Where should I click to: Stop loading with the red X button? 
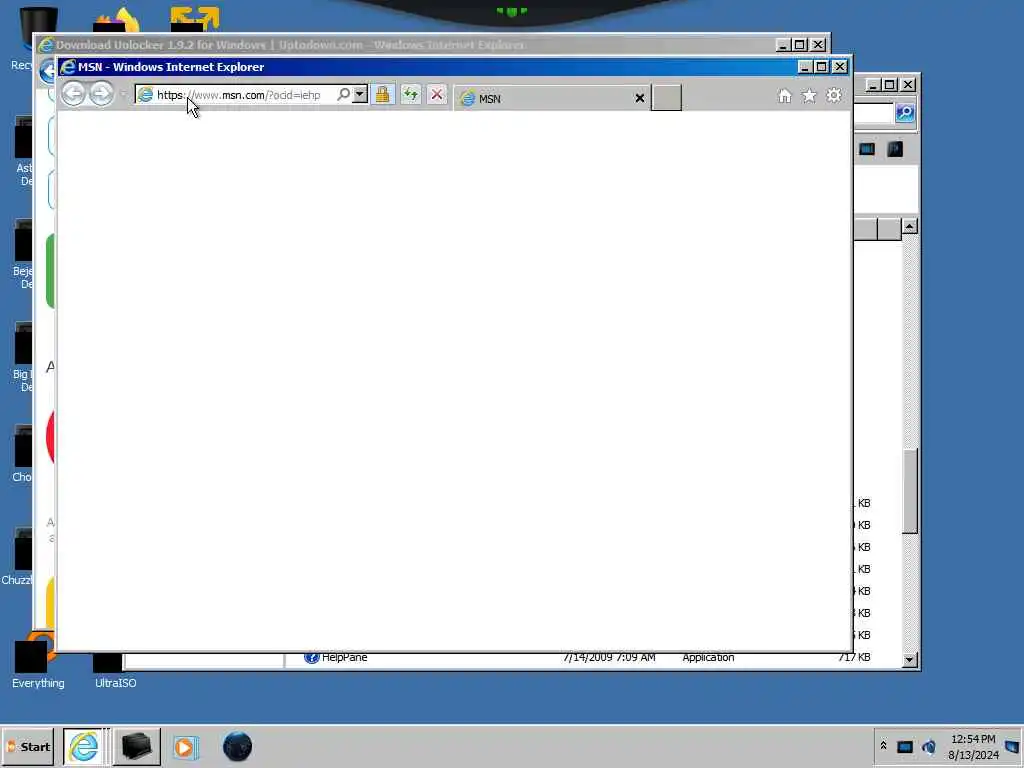click(437, 95)
